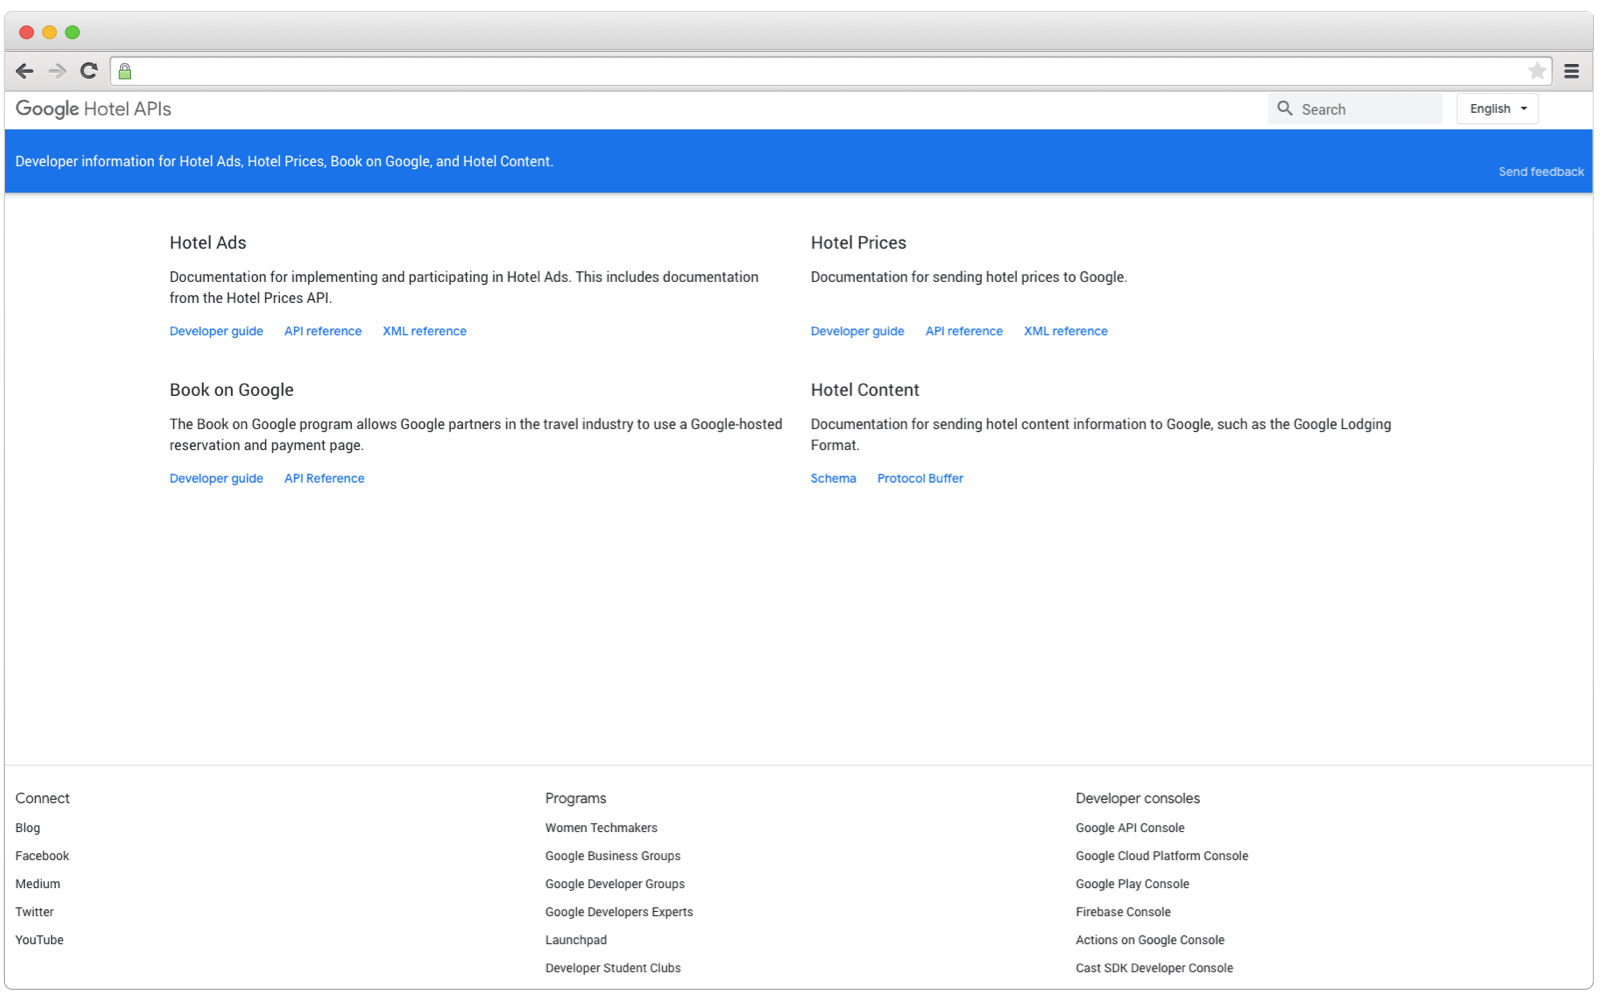1600x1000 pixels.
Task: Click Send feedback link
Action: coord(1540,172)
